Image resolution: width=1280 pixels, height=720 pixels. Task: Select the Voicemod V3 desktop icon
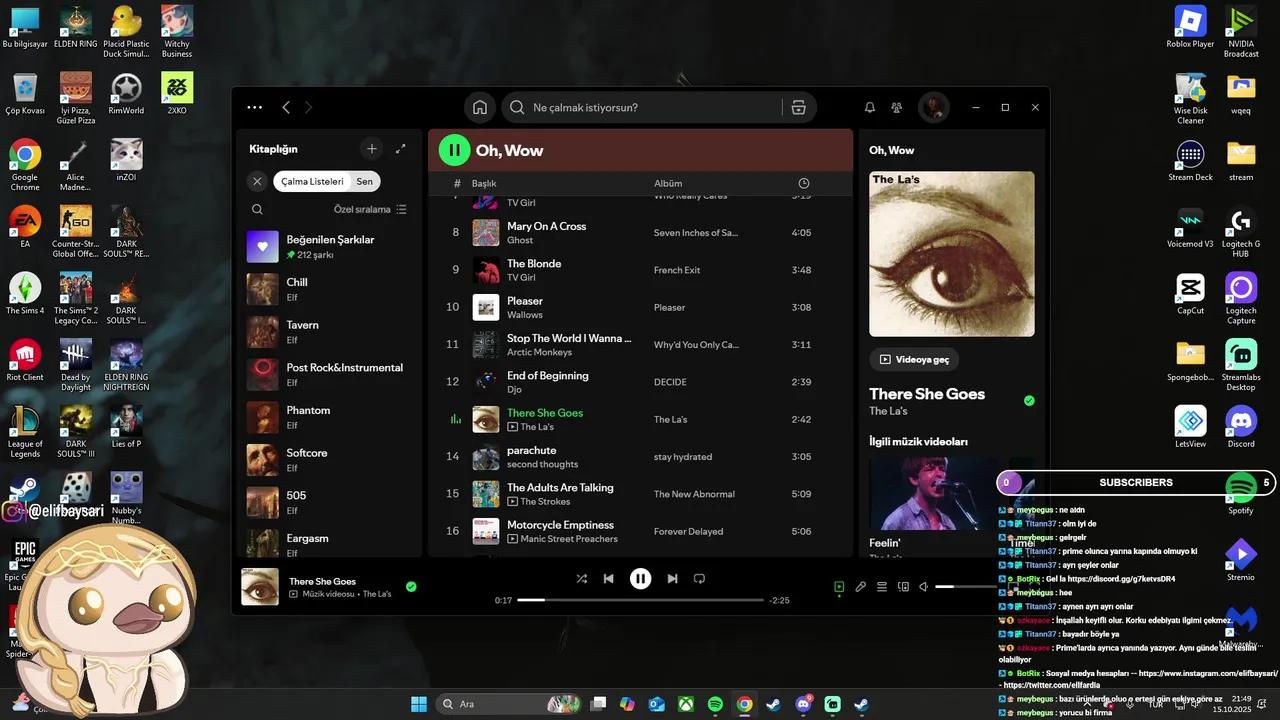[x=1190, y=227]
